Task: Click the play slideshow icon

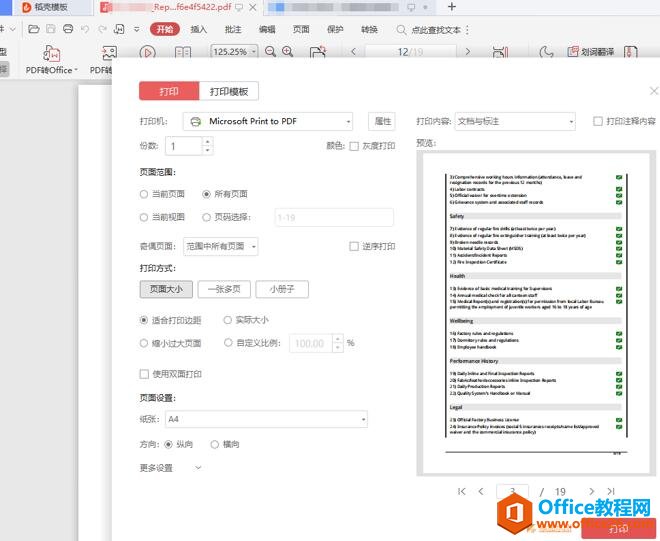Action: pyautogui.click(x=147, y=52)
